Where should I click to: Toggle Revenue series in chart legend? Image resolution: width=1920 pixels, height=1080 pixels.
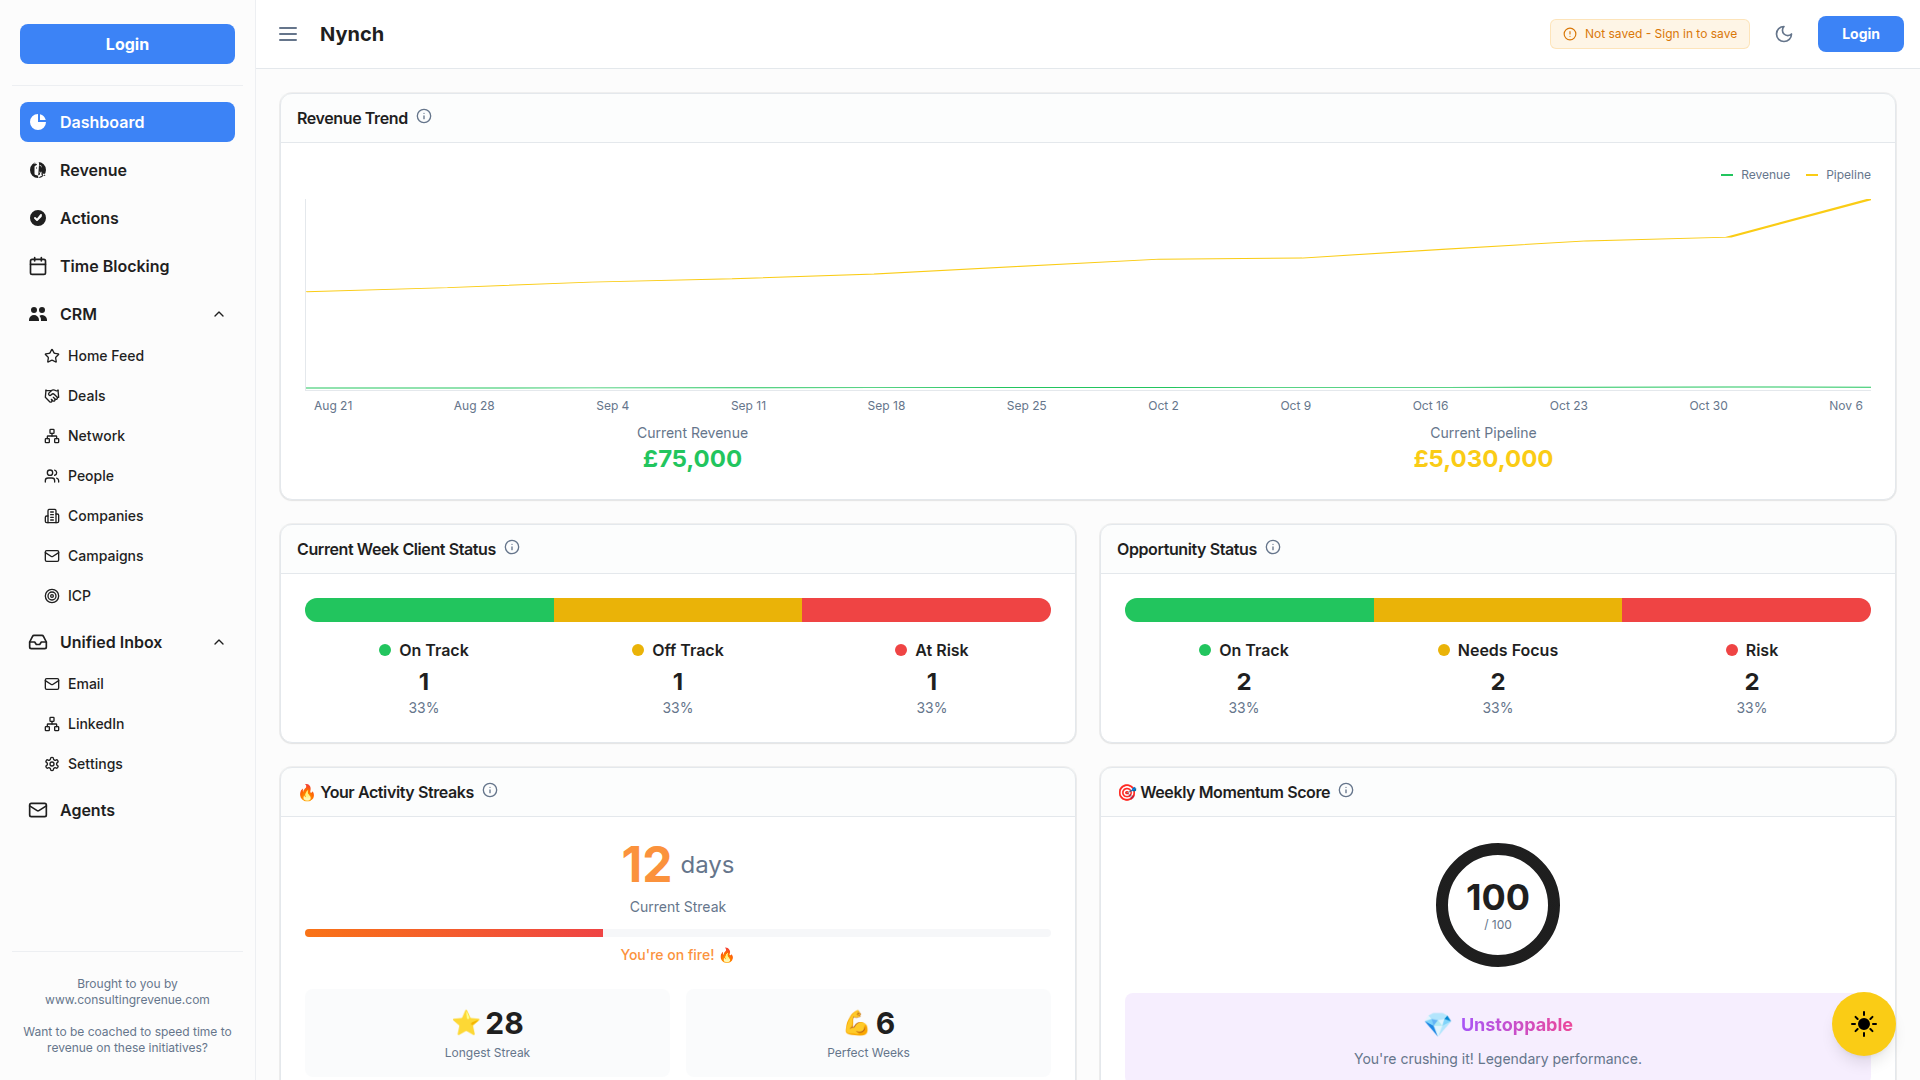[x=1755, y=175]
